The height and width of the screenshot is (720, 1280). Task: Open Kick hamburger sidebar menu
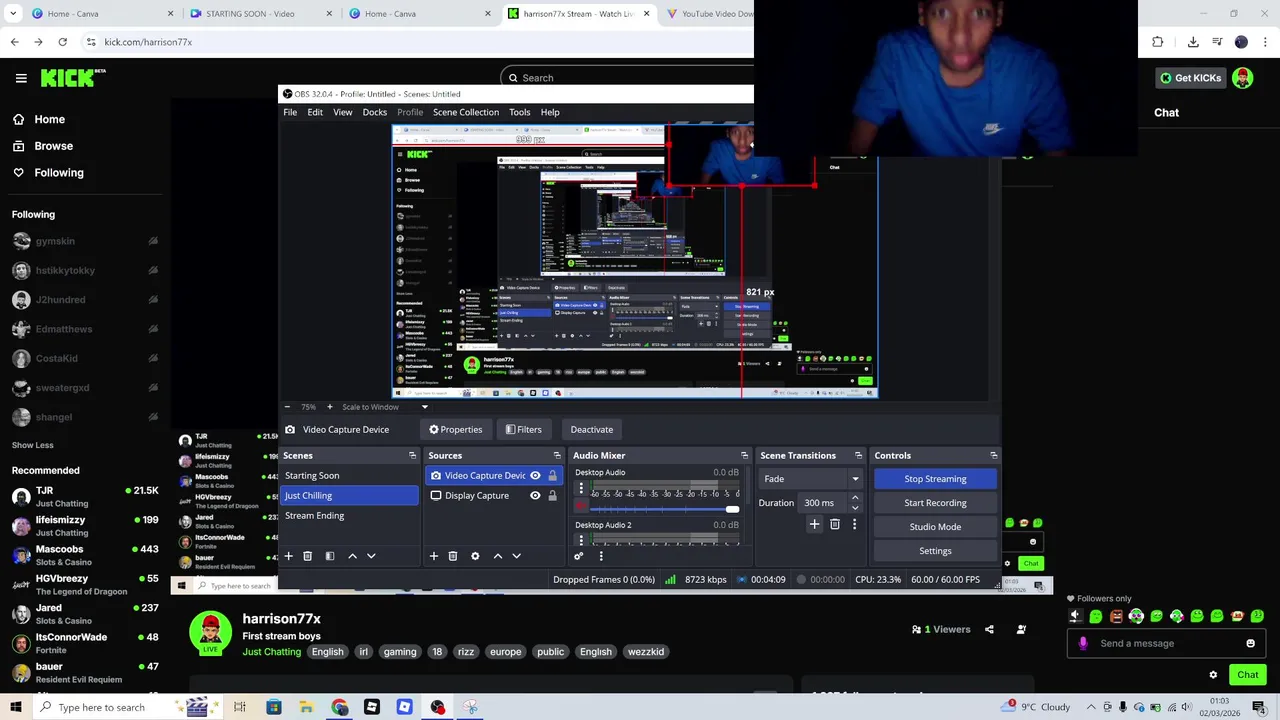click(x=21, y=78)
